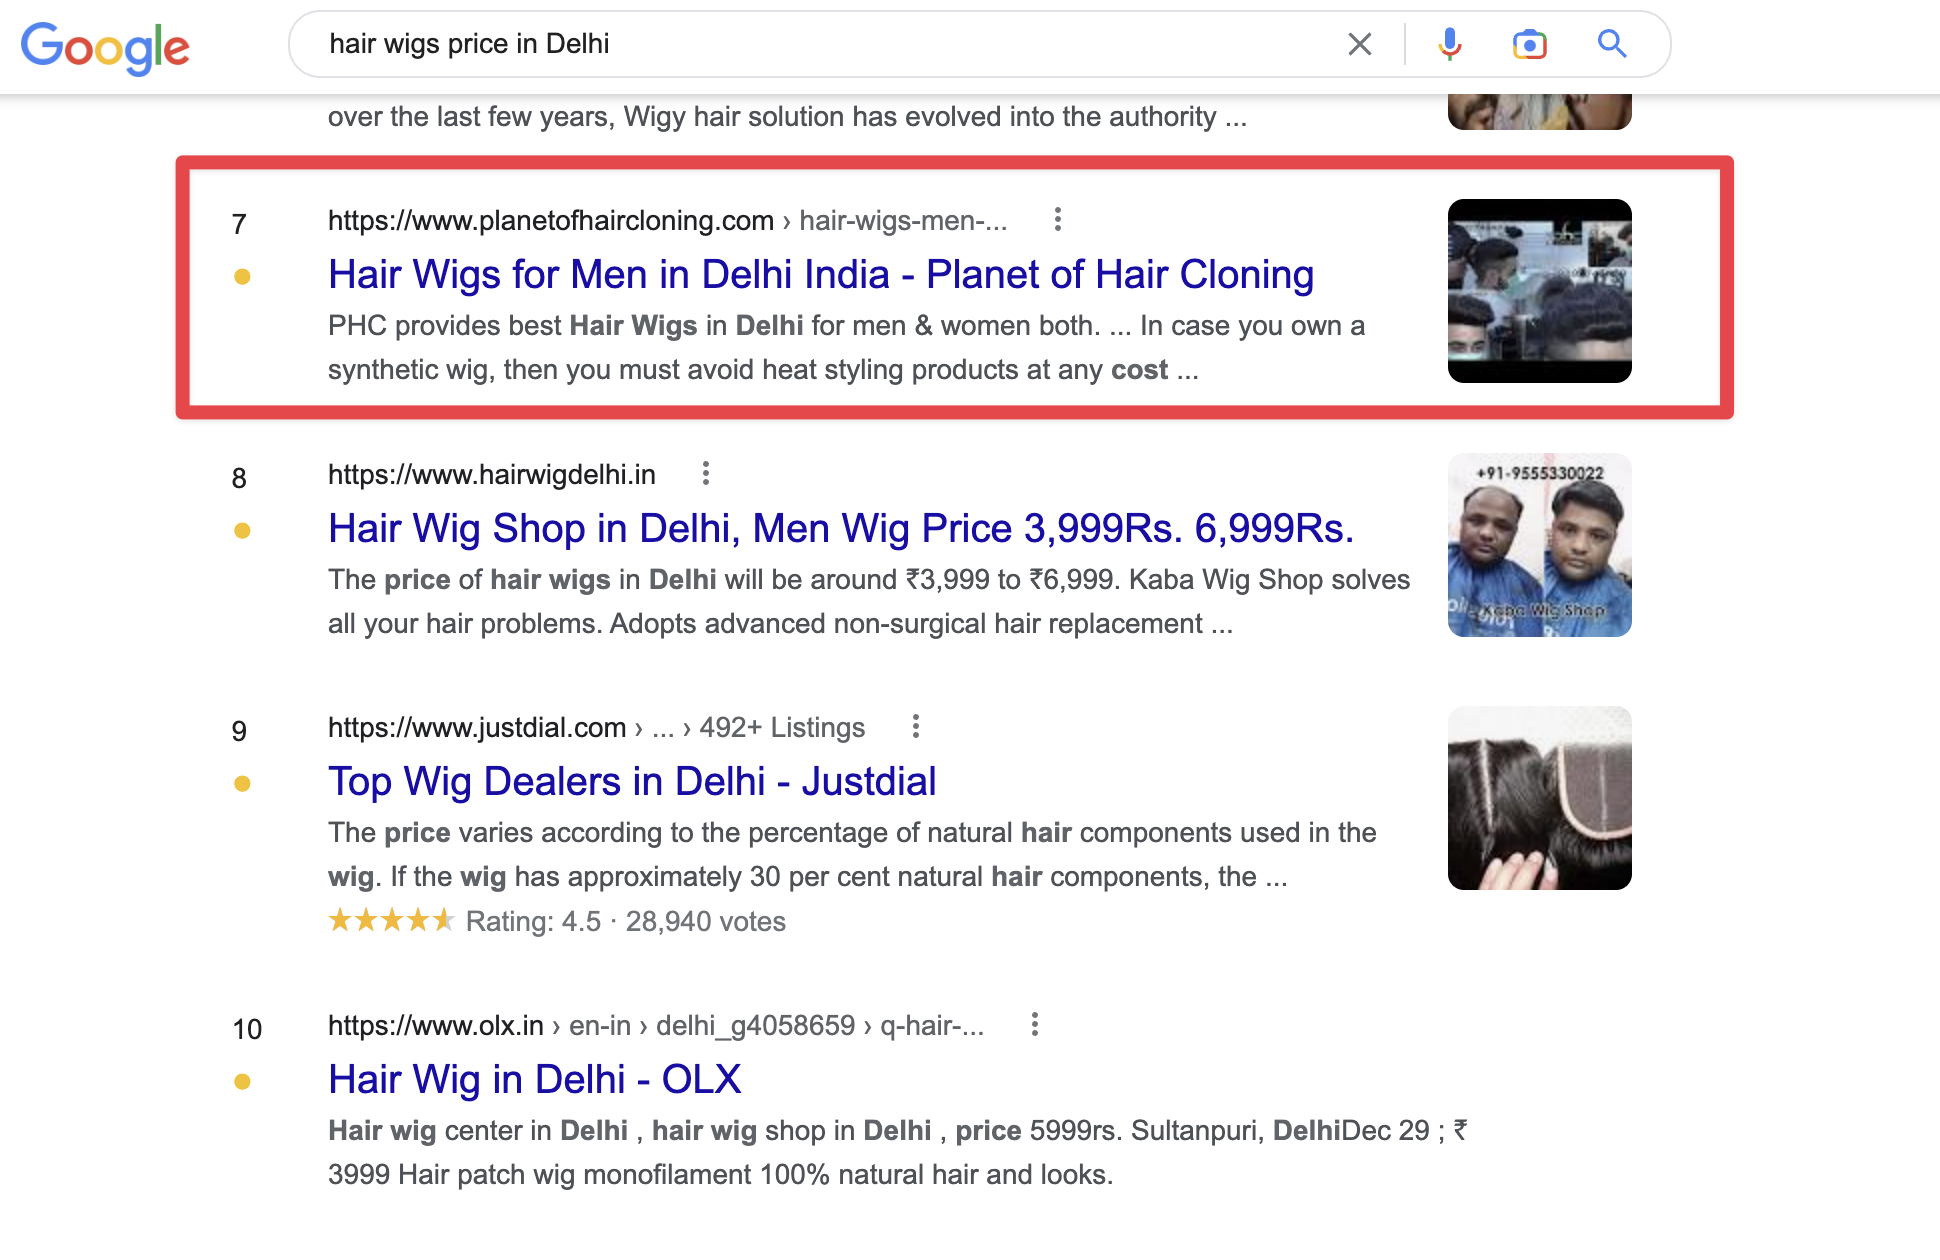Open options menu for hairwigdelhi.in result
1940x1260 pixels.
[x=705, y=473]
